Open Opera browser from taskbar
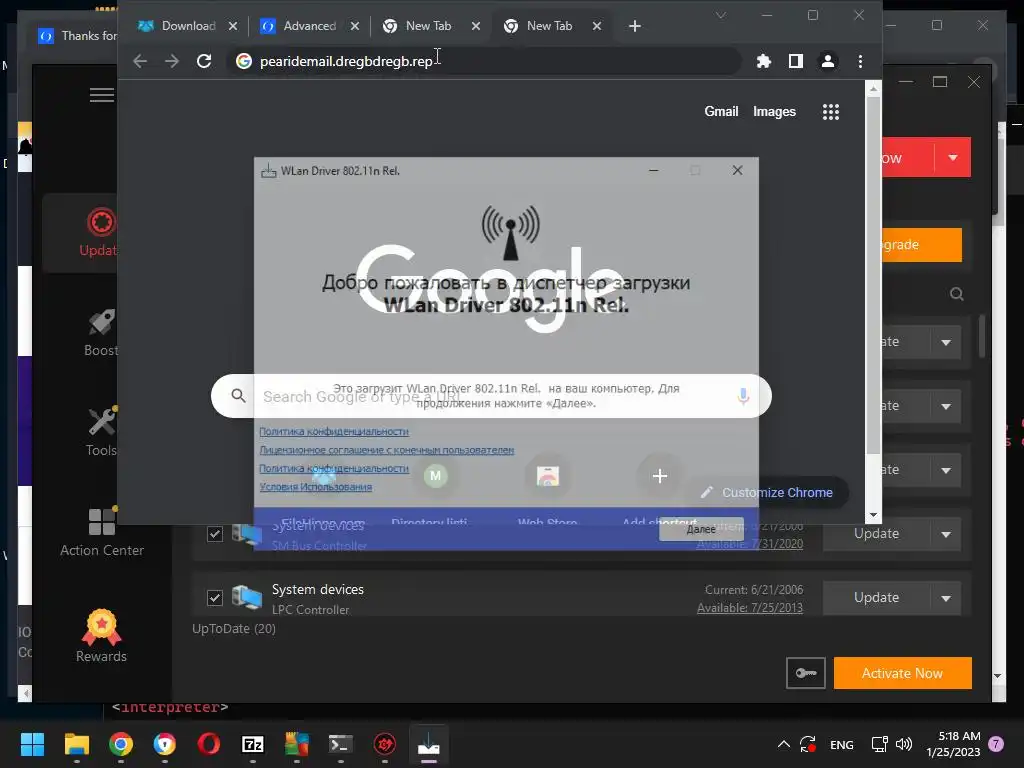 [209, 744]
